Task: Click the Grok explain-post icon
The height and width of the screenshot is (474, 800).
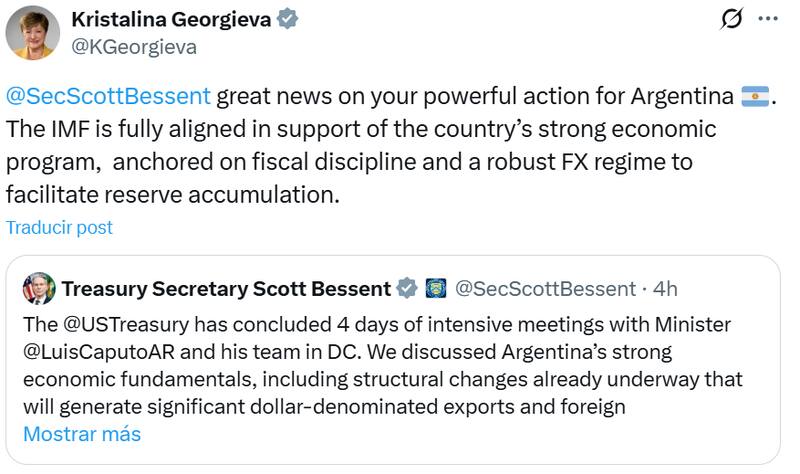Action: pyautogui.click(x=732, y=19)
